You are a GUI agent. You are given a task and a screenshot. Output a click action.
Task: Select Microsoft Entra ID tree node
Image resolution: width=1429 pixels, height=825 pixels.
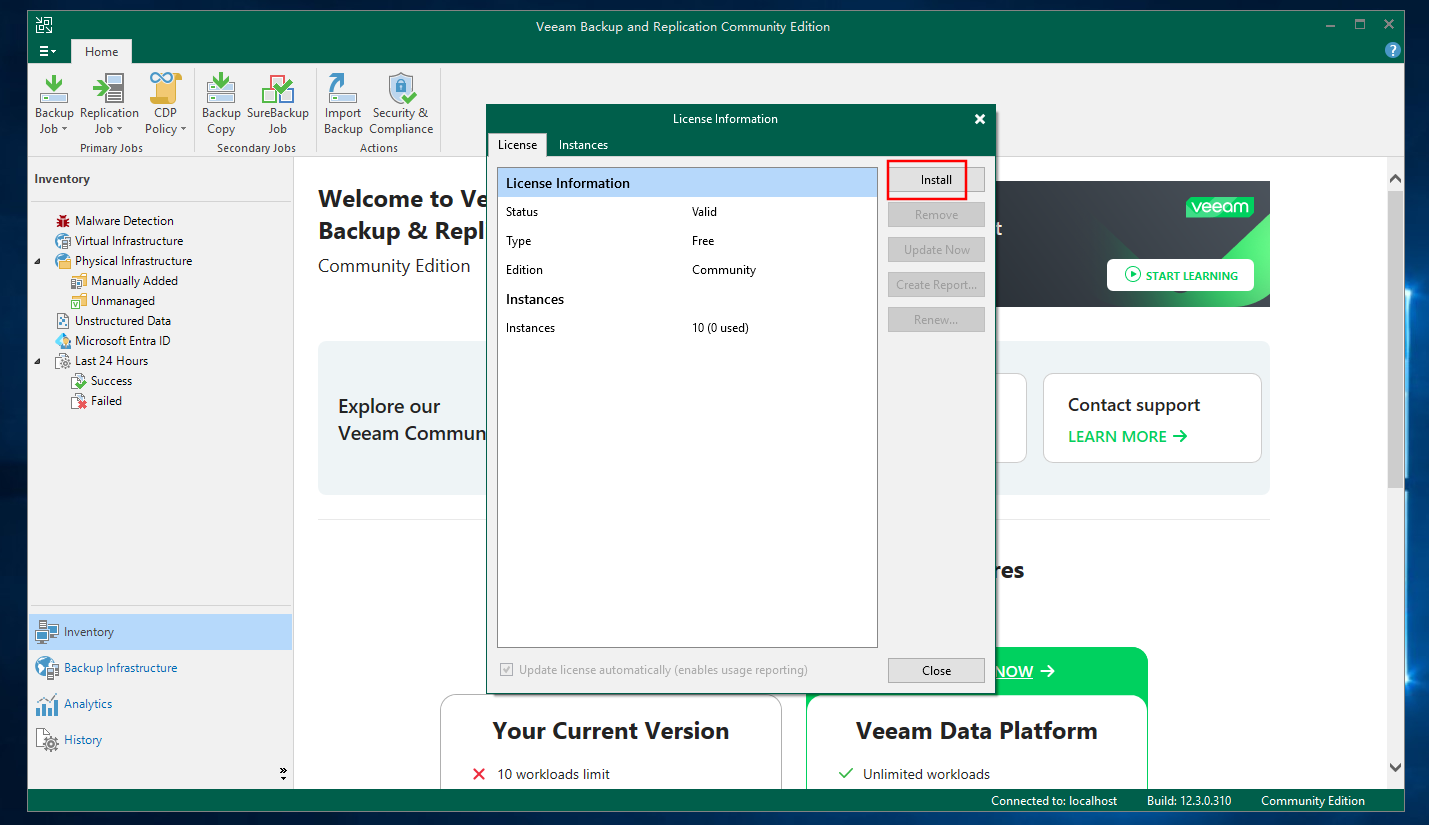tap(122, 341)
